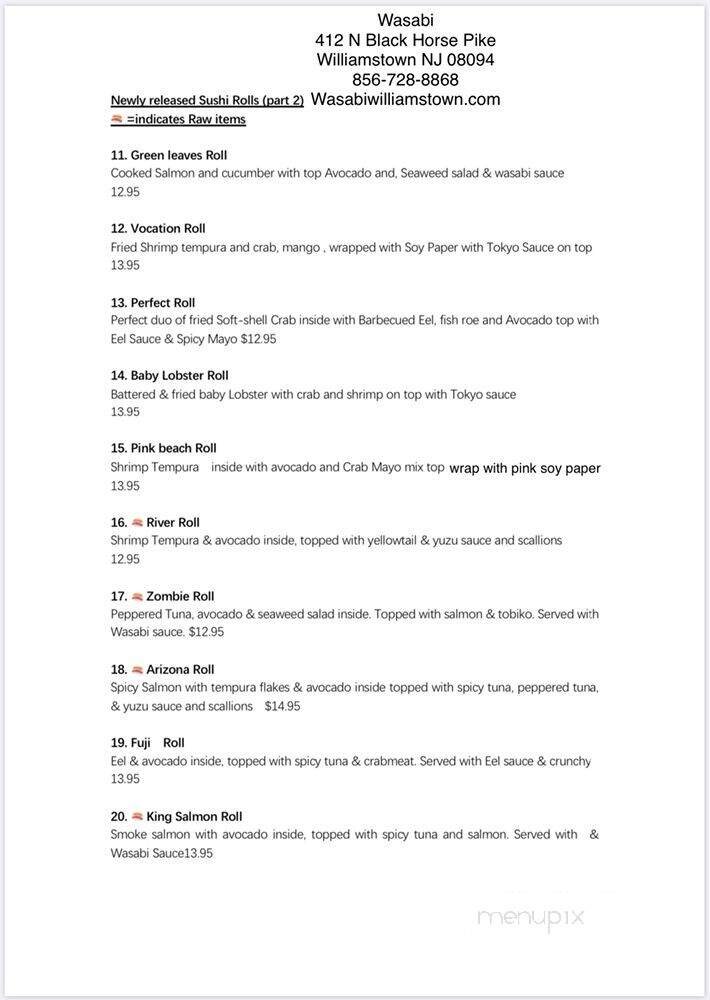Click the Vocation Roll item title
Screen dimensions: 710x1000
pyautogui.click(x=158, y=228)
